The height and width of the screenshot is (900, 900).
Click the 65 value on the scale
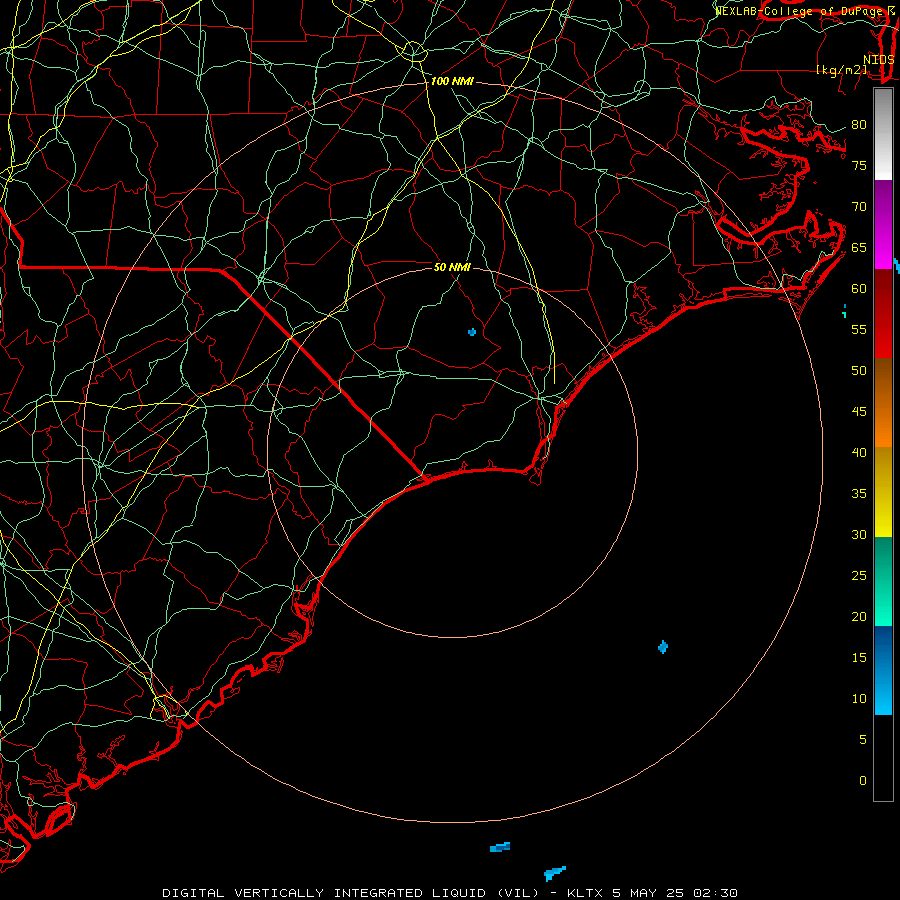[859, 247]
